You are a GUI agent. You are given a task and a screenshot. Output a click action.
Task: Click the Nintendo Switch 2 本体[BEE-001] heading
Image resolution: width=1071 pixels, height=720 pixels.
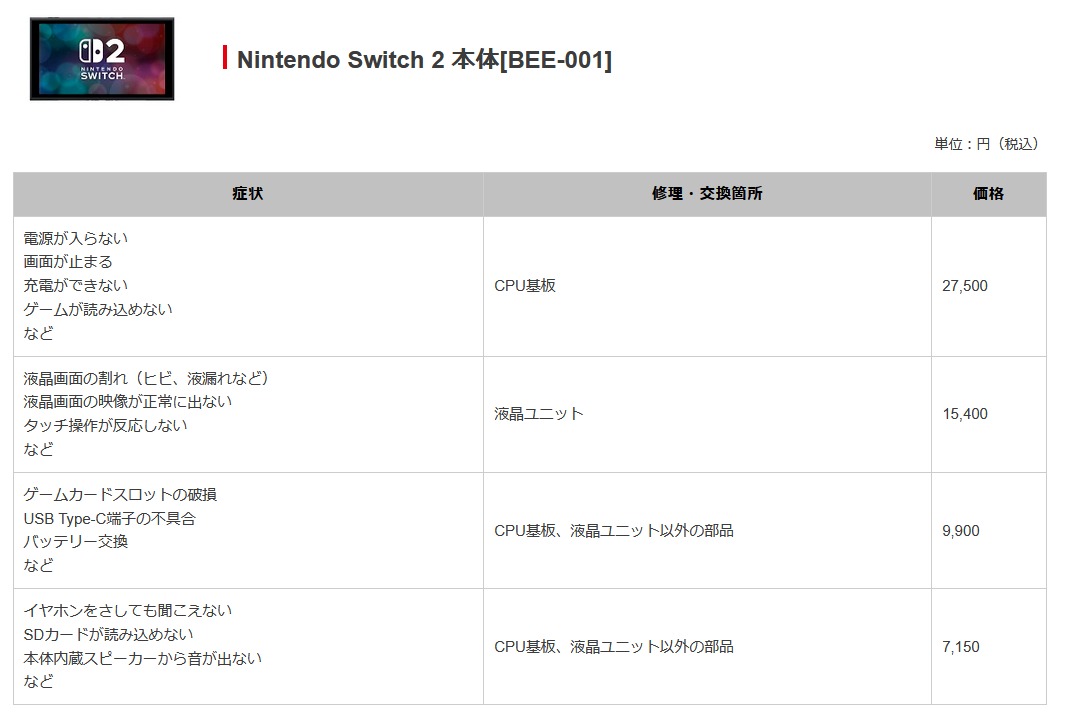[x=424, y=60]
